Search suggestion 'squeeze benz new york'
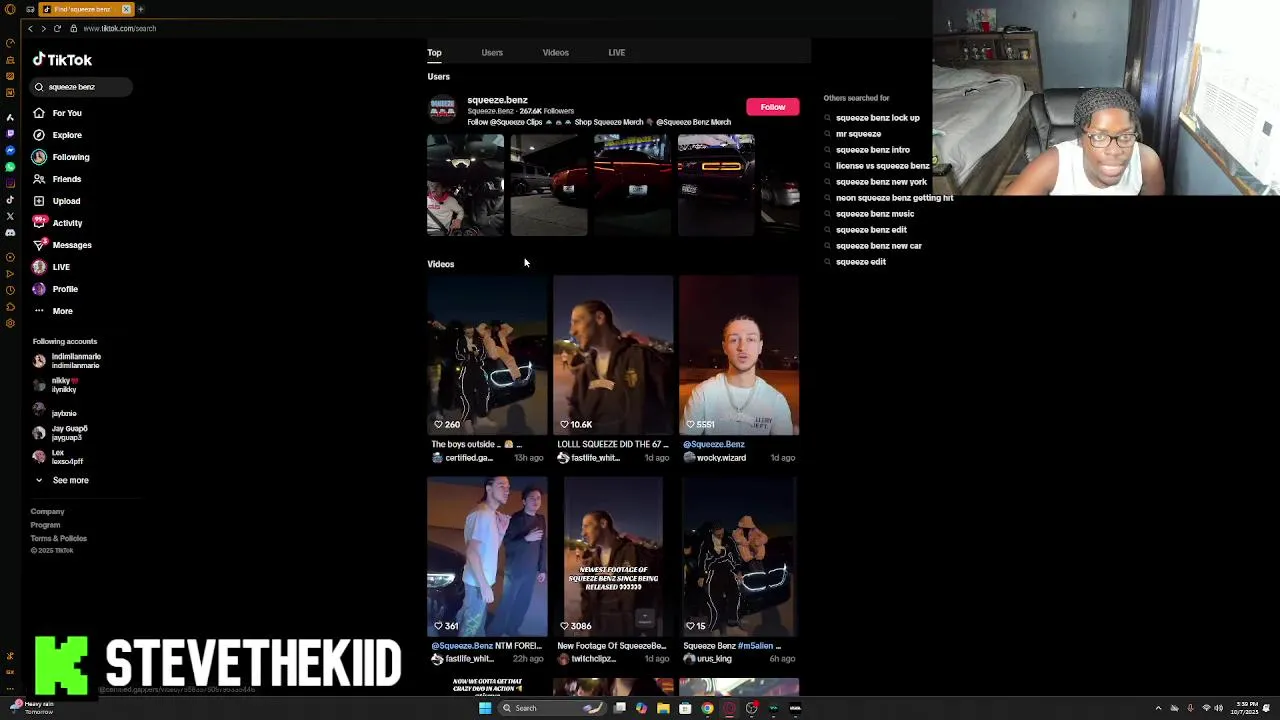Screen dimensions: 1280x720 coord(881,182)
